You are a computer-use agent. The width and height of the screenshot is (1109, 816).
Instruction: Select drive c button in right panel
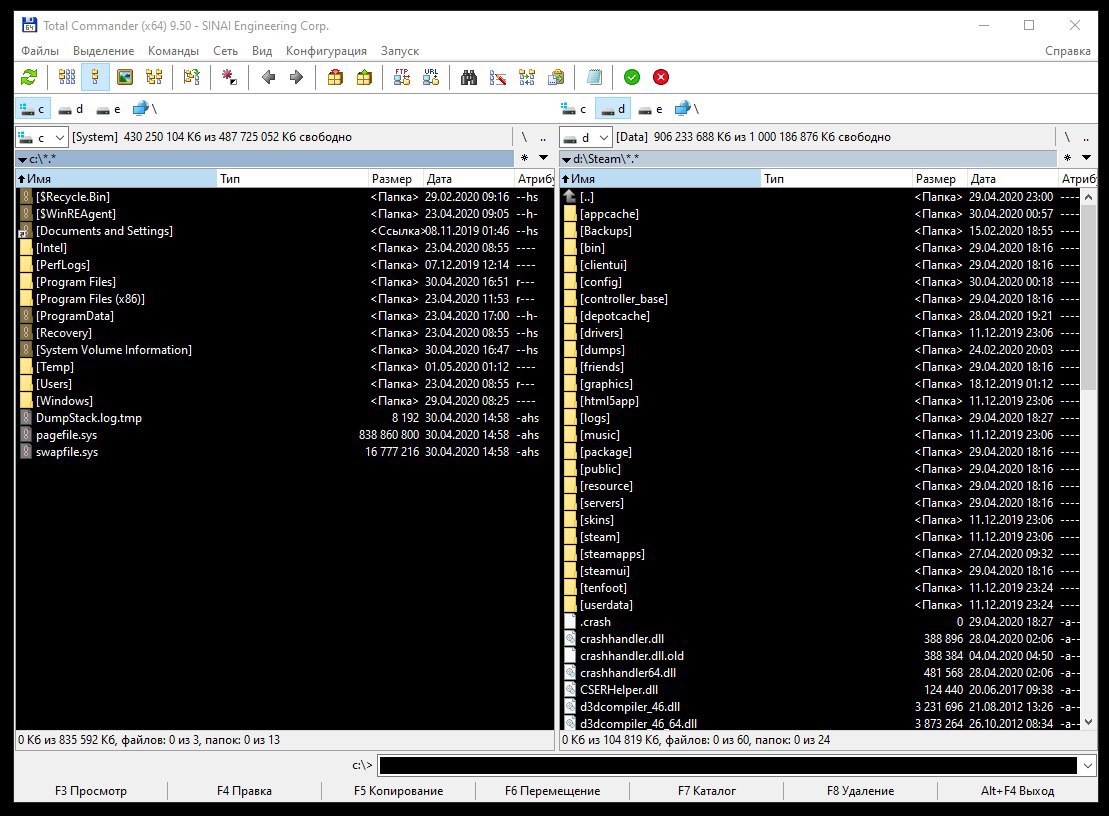574,109
